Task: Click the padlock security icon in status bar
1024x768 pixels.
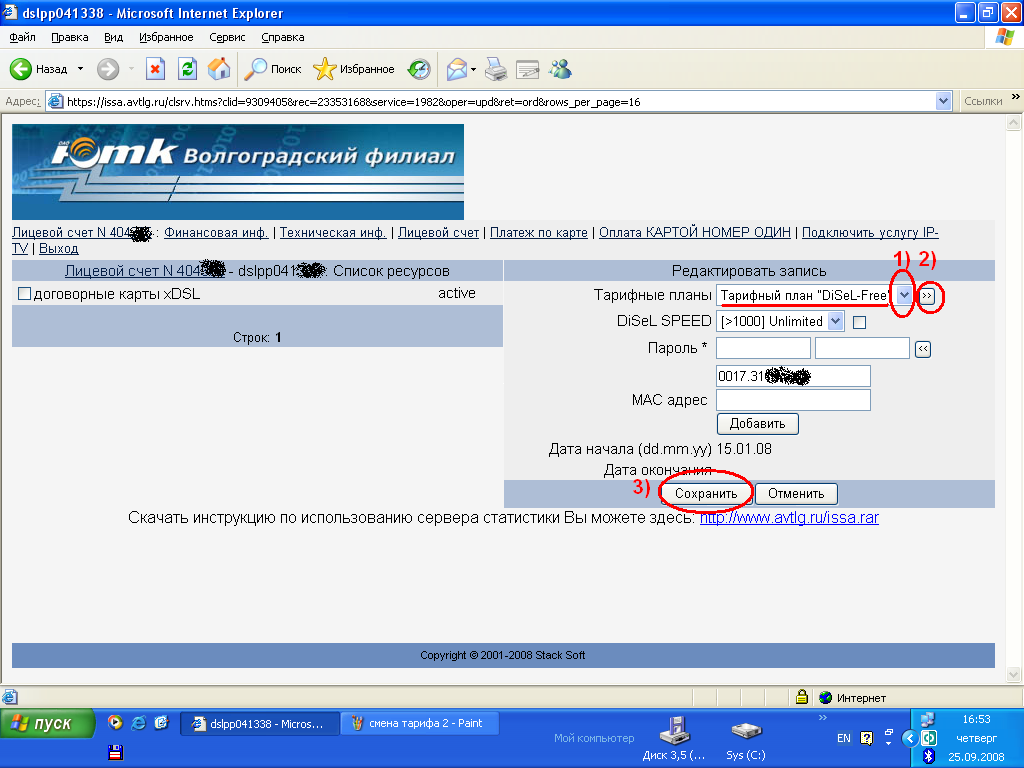Action: [x=802, y=697]
